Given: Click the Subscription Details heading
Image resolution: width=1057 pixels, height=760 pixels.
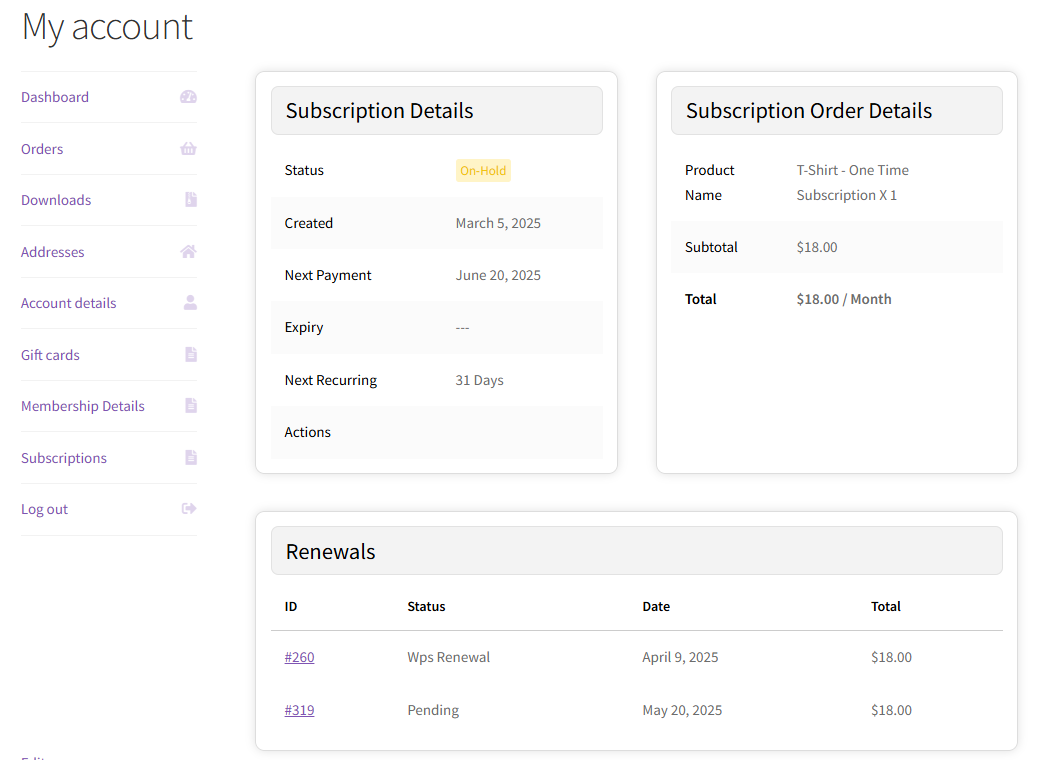Looking at the screenshot, I should [x=380, y=111].
